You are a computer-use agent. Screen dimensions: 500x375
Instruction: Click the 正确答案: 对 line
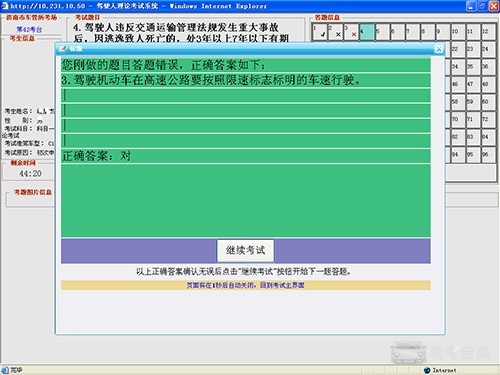pyautogui.click(x=246, y=156)
